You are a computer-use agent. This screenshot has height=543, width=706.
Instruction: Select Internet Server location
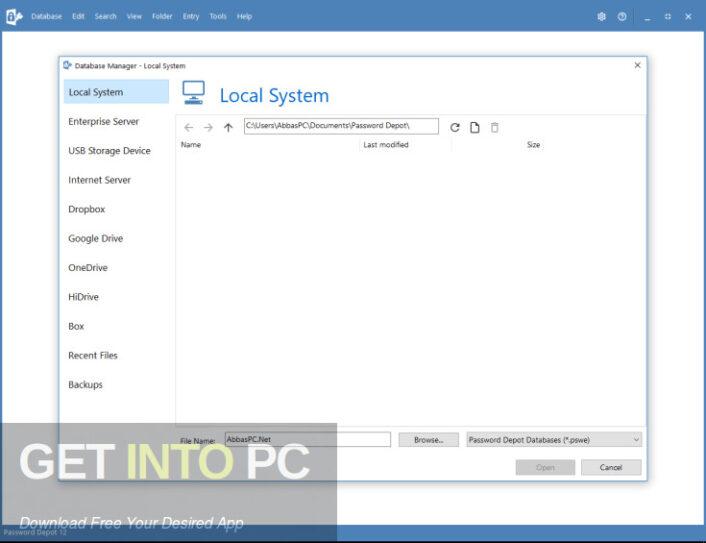point(100,180)
